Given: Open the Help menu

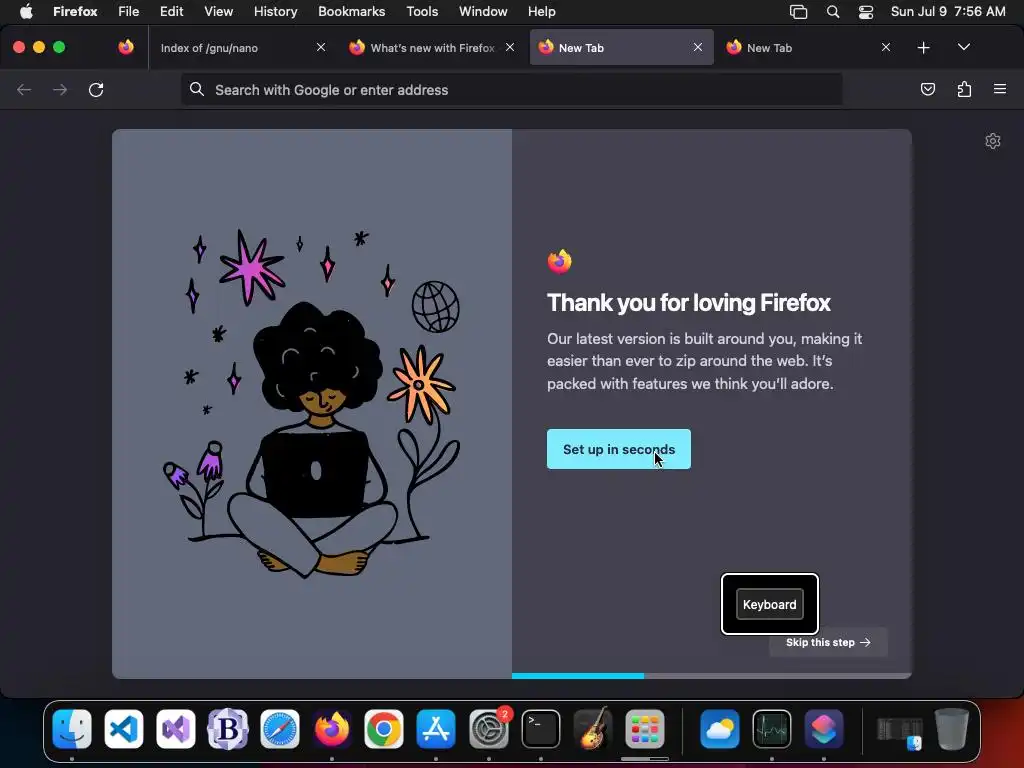Looking at the screenshot, I should pos(541,11).
